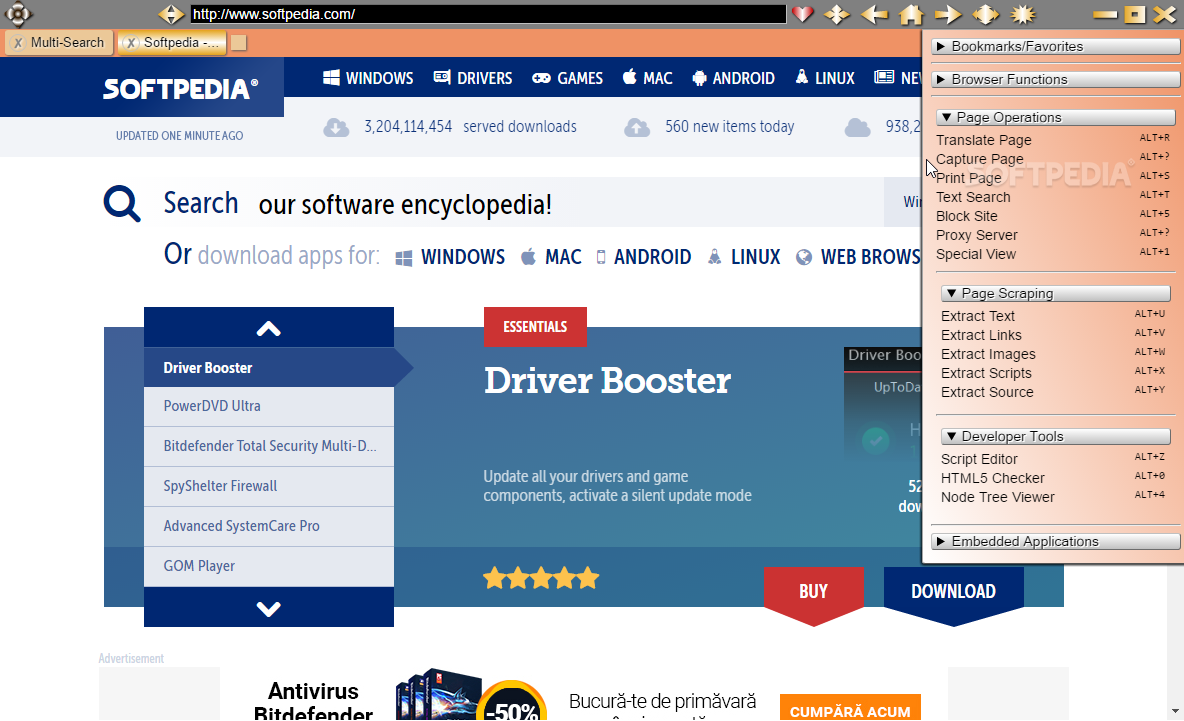Image resolution: width=1184 pixels, height=721 pixels.
Task: Select Advanced SystemCare Pro in list
Action: 269,526
